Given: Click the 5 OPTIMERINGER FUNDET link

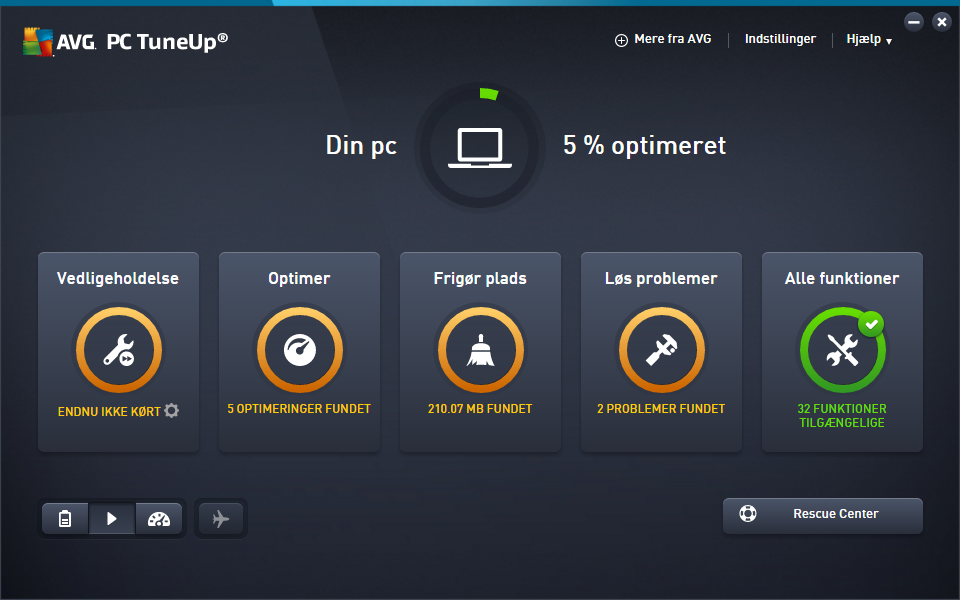Looking at the screenshot, I should (299, 408).
